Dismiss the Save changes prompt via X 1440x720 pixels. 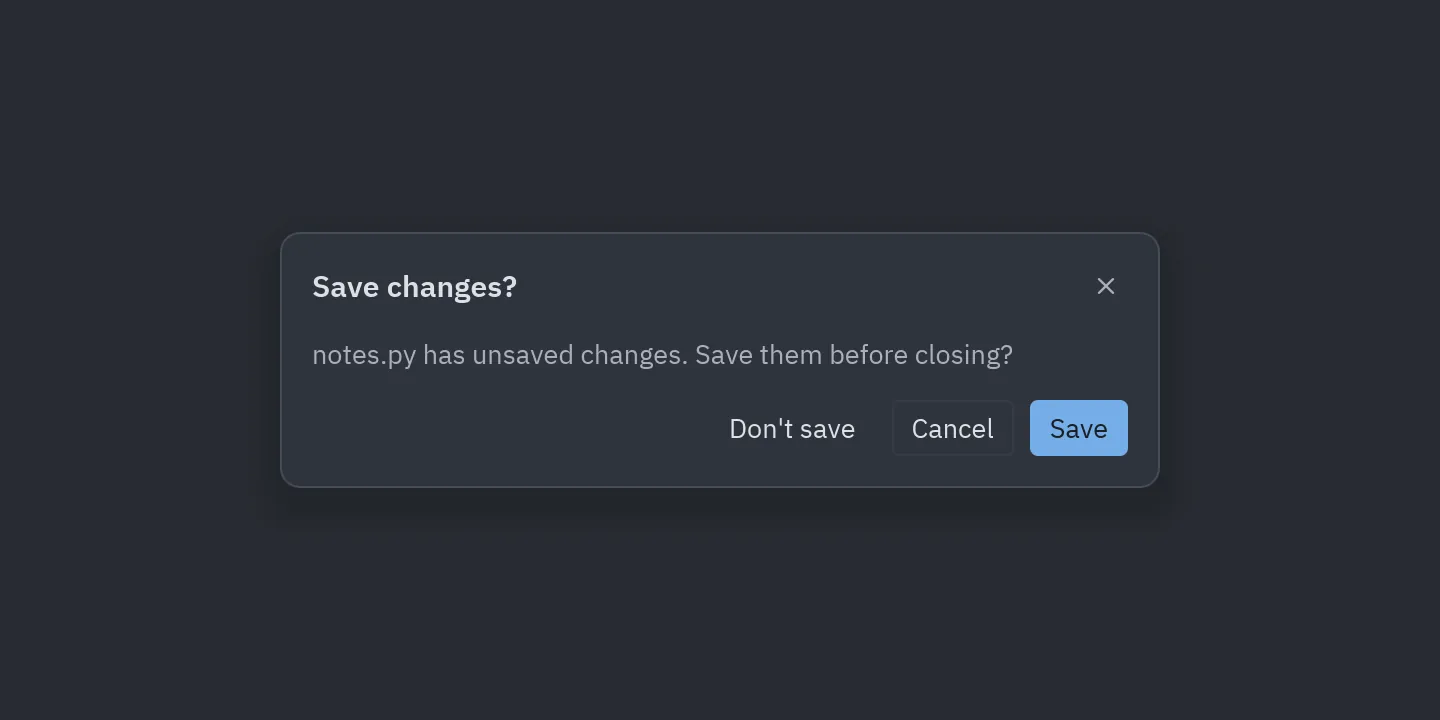[1105, 286]
